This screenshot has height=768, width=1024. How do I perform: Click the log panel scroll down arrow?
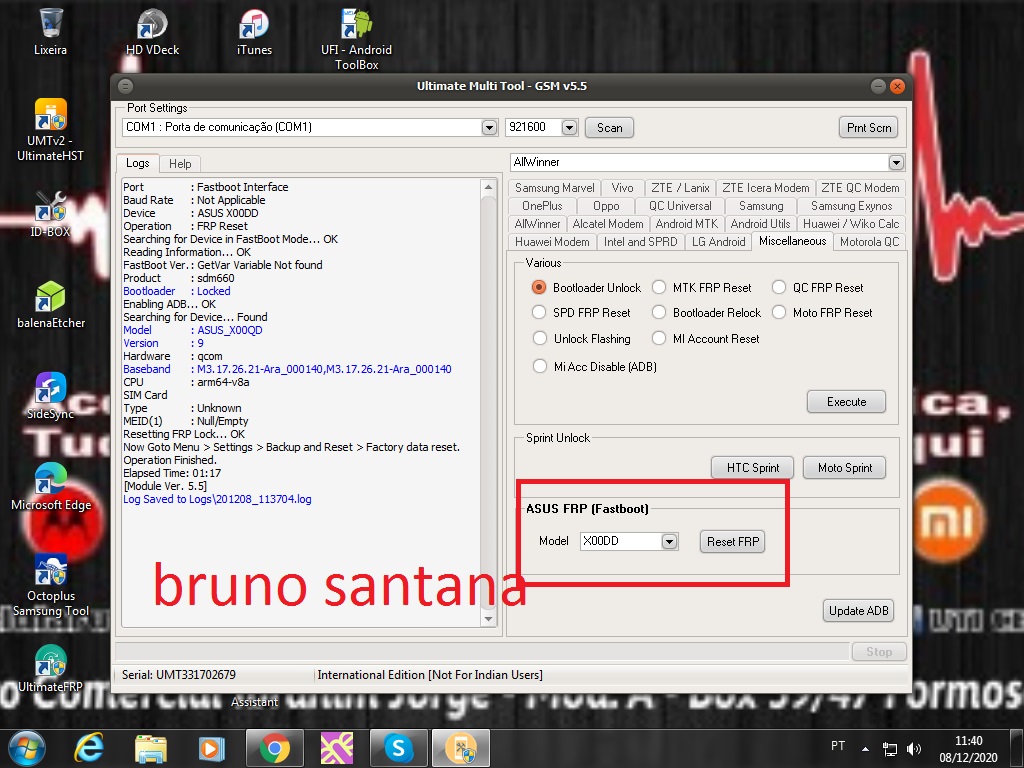click(x=488, y=618)
